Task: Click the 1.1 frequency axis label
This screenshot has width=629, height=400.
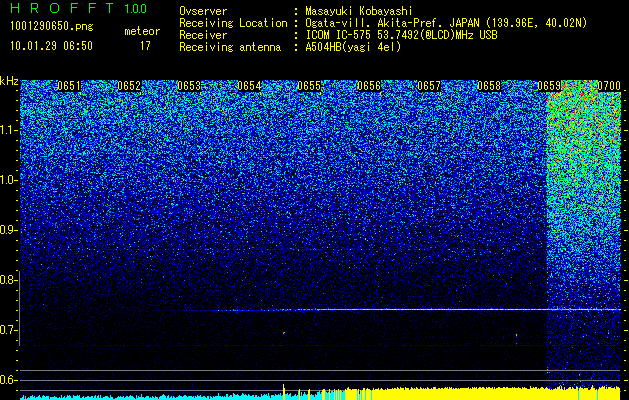Action: [x=8, y=130]
